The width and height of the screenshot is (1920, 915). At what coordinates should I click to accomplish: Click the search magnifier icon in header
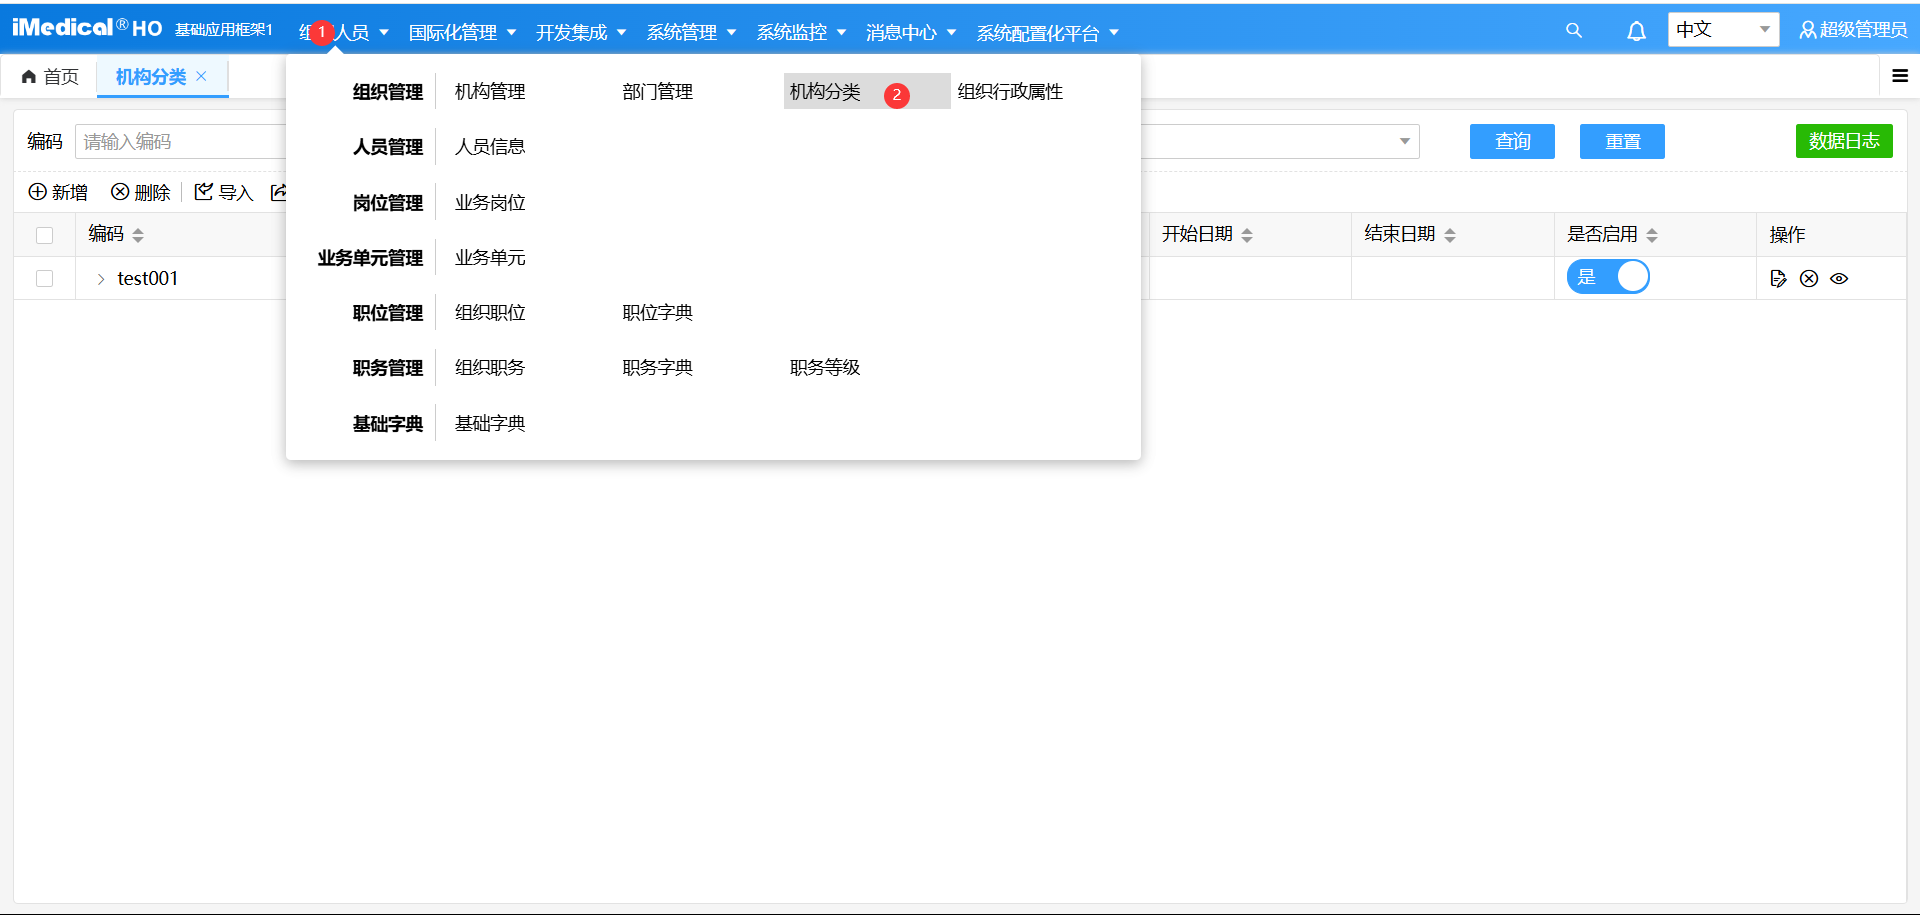1574,31
